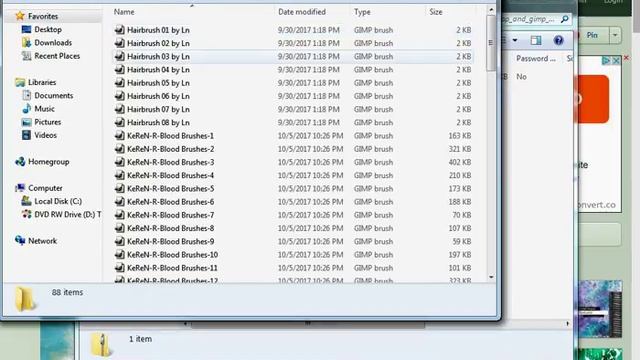Select Homegroup in the sidebar
The height and width of the screenshot is (360, 640).
coord(49,162)
